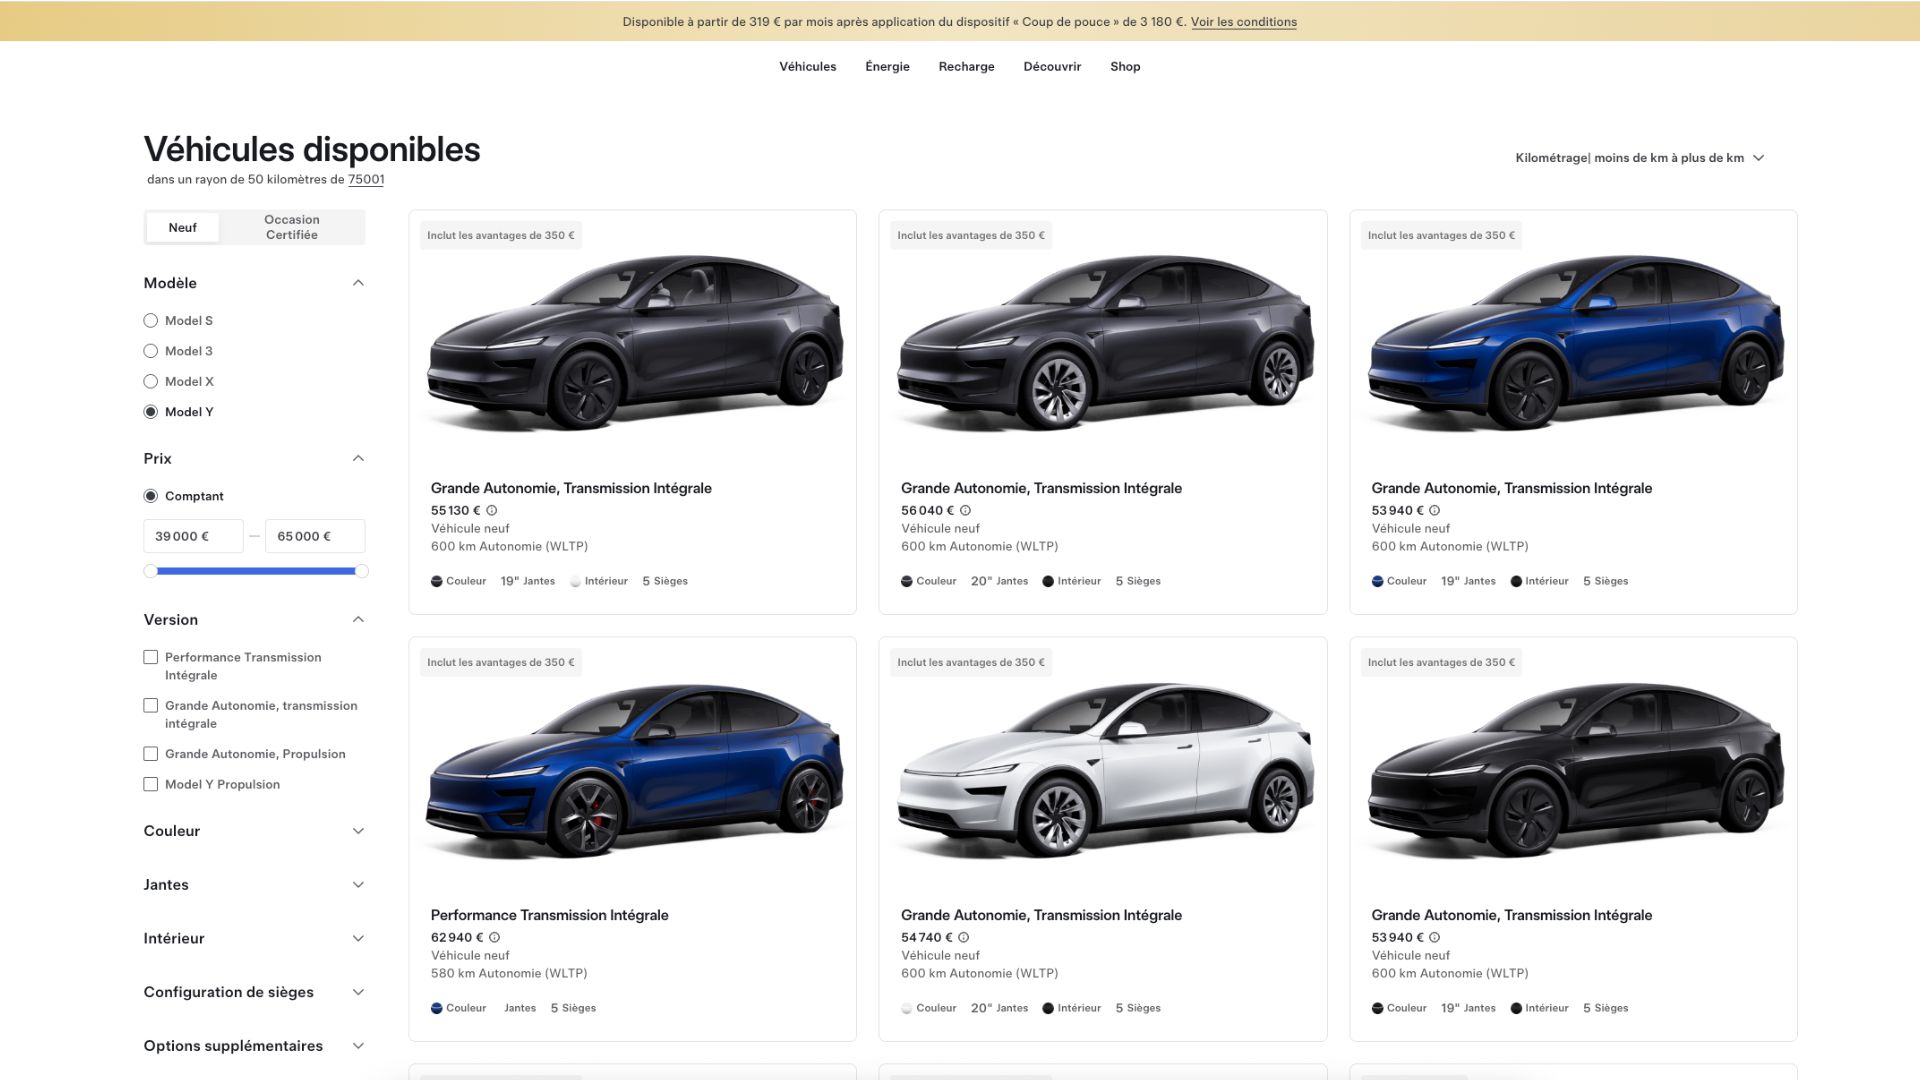1920x1080 pixels.
Task: Open the Kilométrage sort dropdown
Action: click(x=1640, y=158)
